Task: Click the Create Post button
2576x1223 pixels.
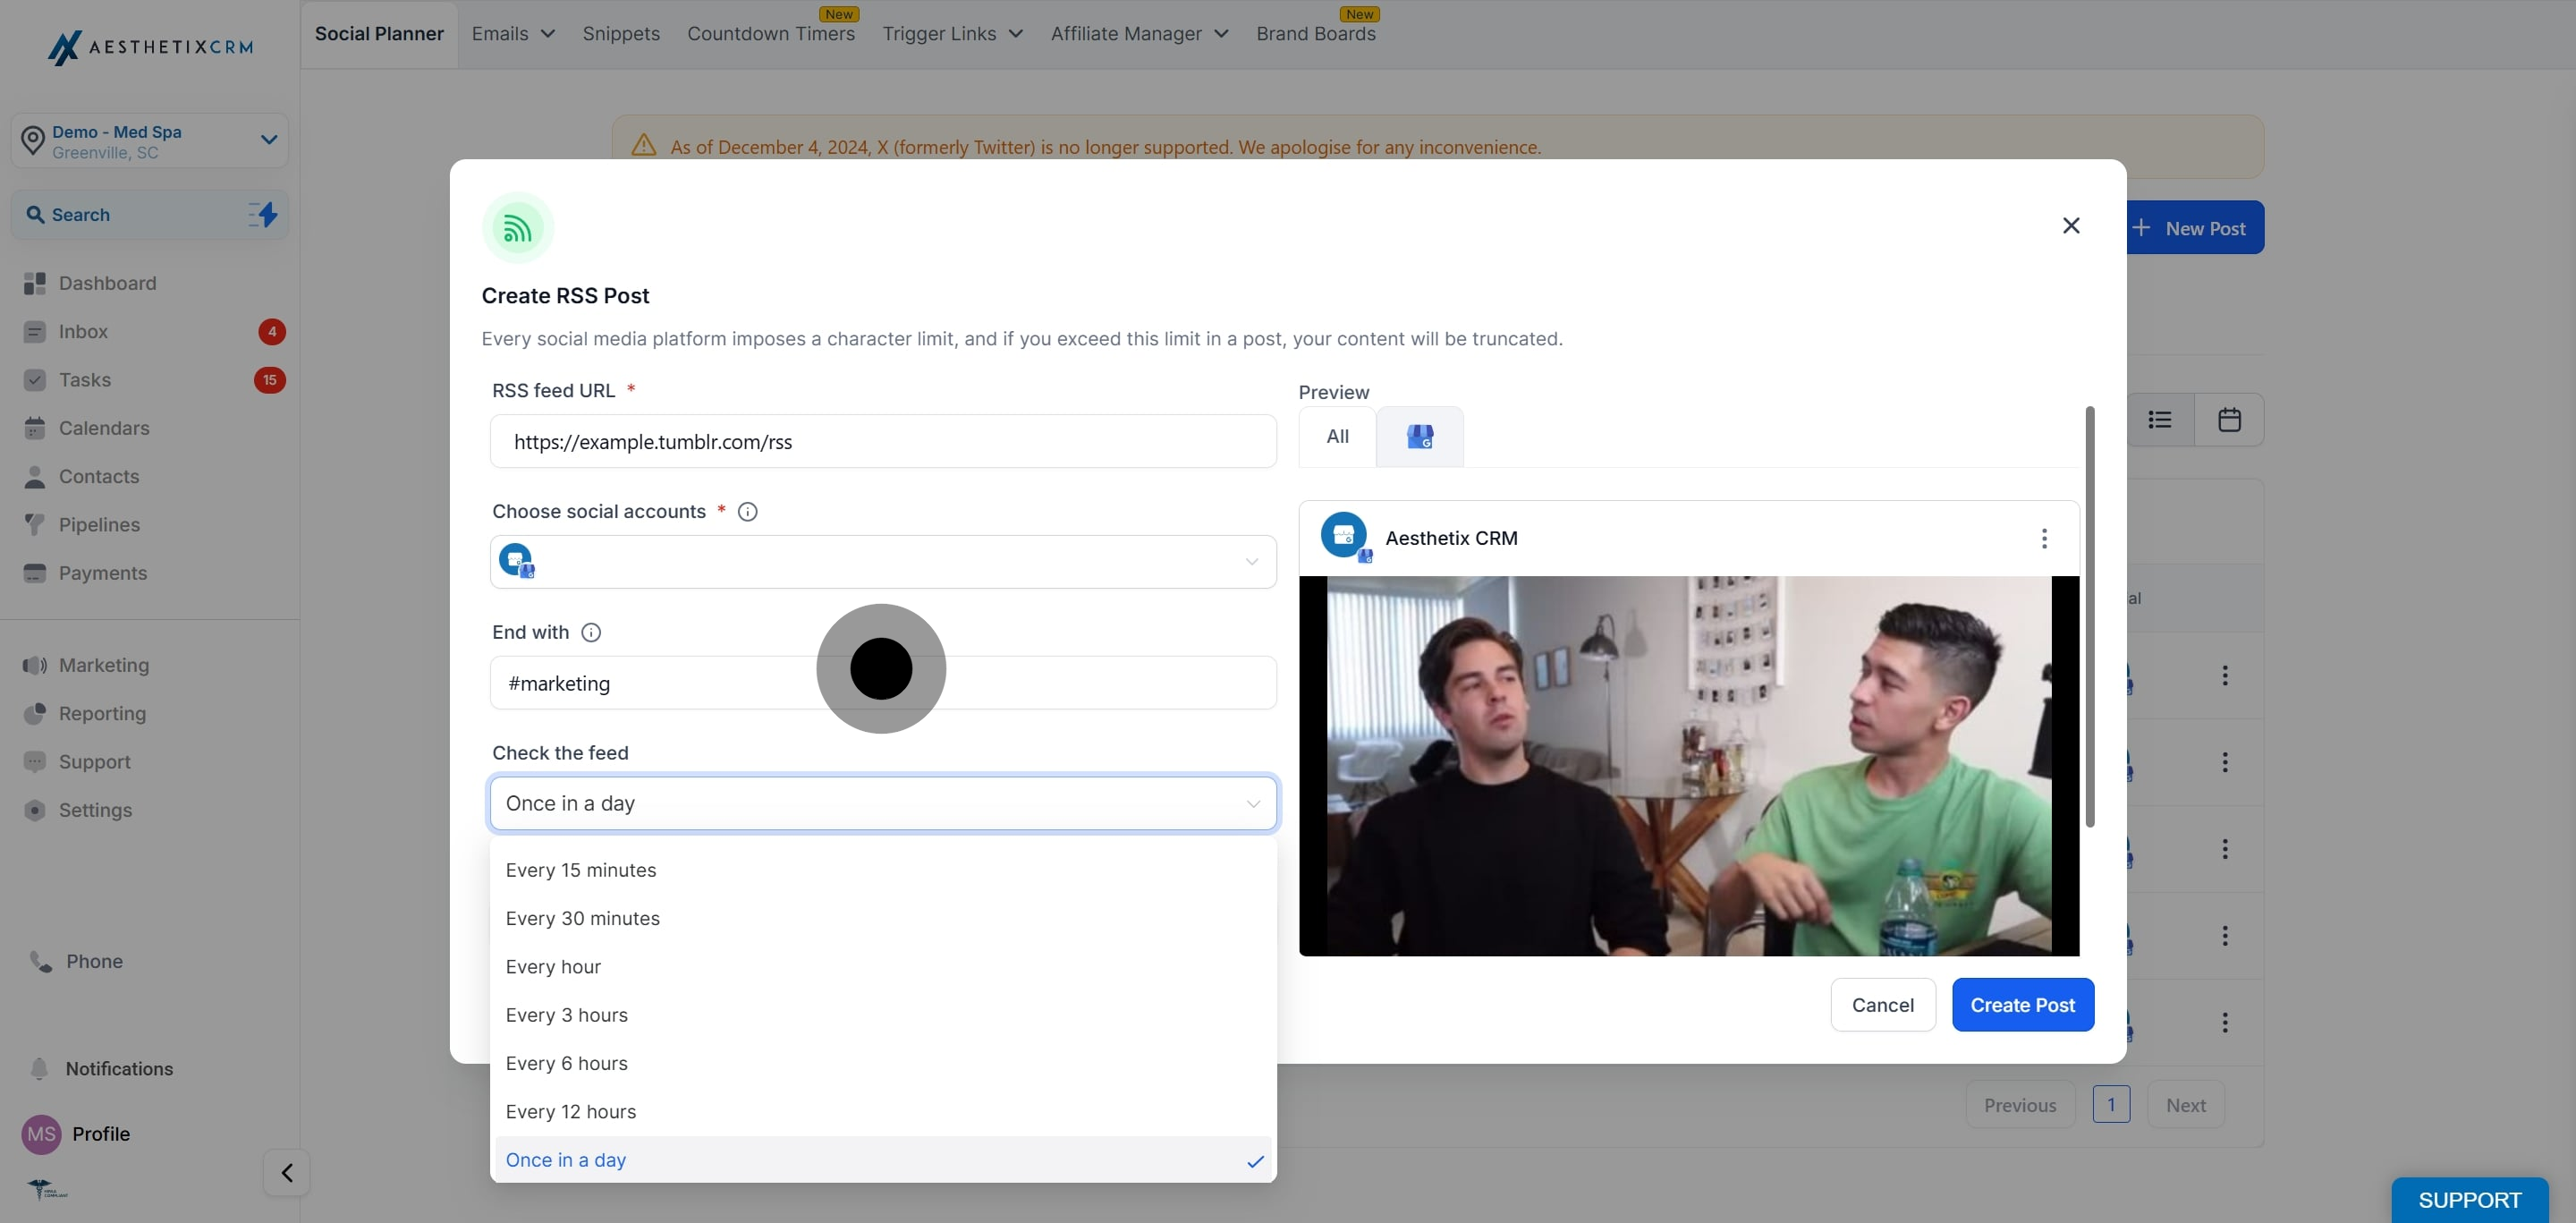Action: pos(2022,1005)
